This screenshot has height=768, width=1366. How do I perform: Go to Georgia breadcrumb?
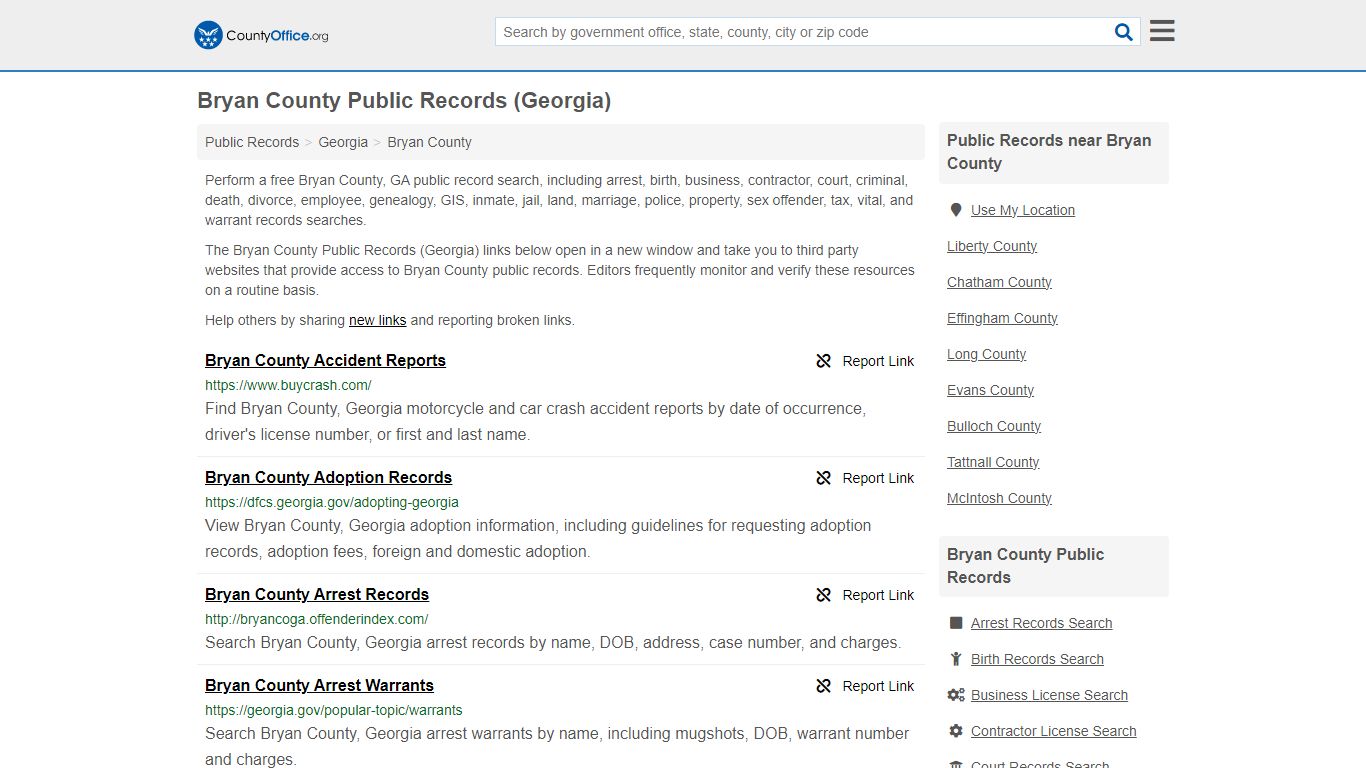coord(343,142)
